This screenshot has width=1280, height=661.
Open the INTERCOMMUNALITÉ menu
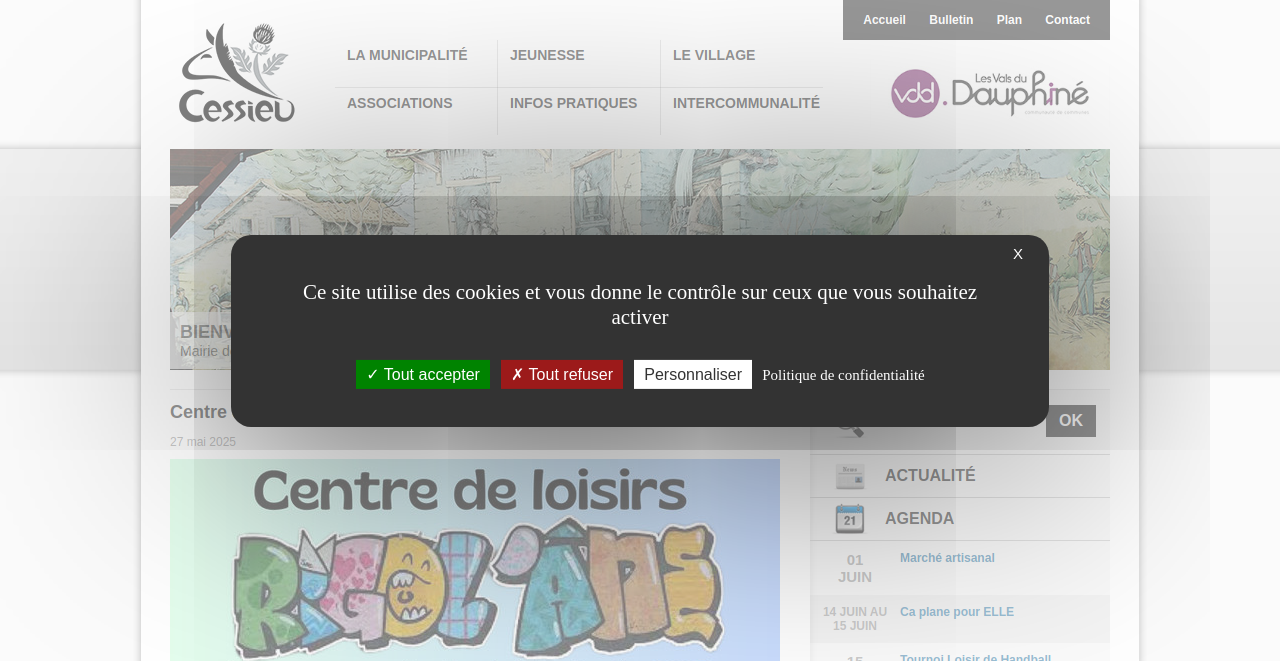(746, 102)
